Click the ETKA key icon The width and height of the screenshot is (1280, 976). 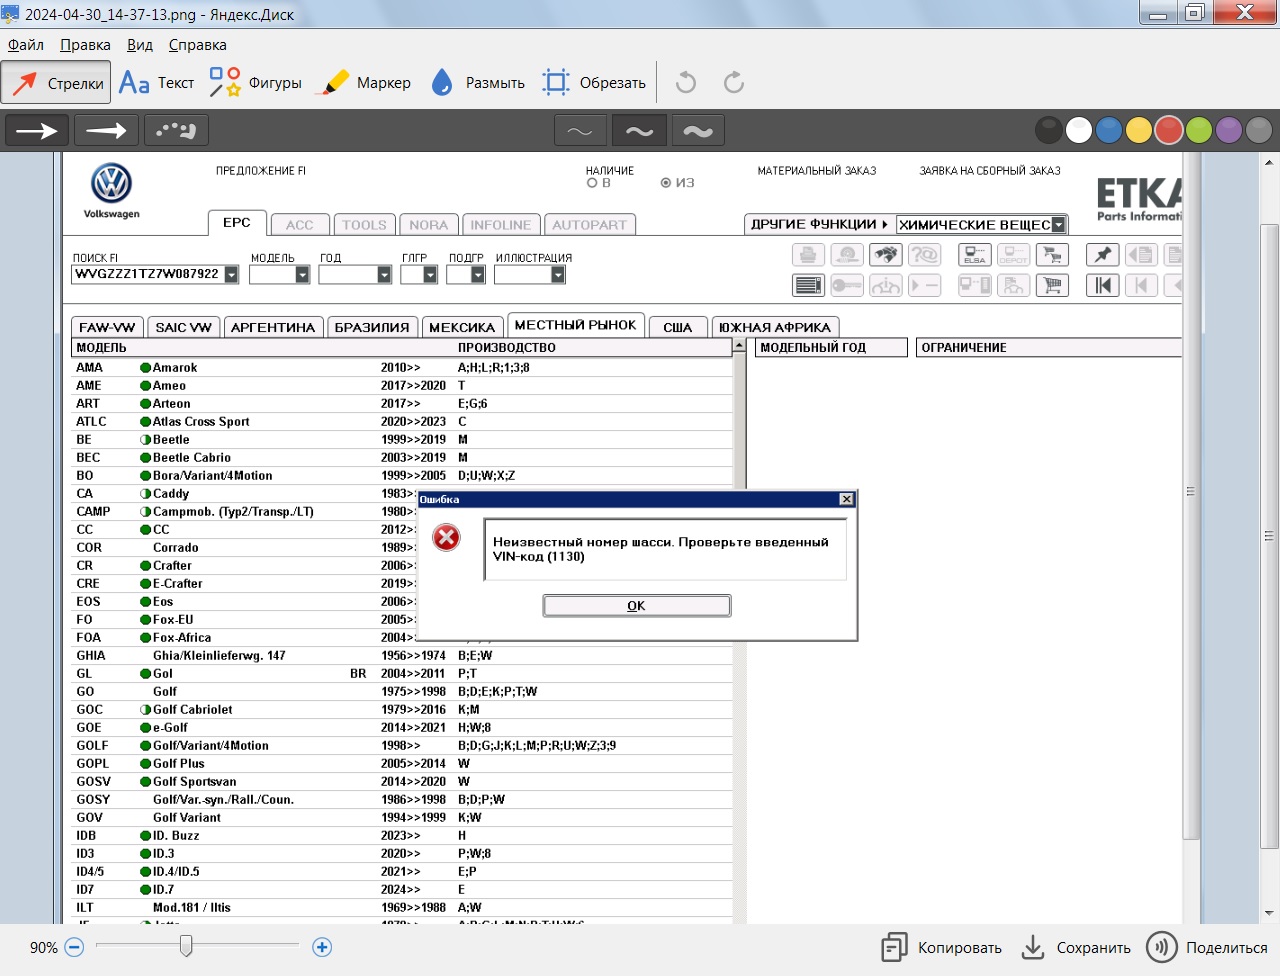coord(847,285)
